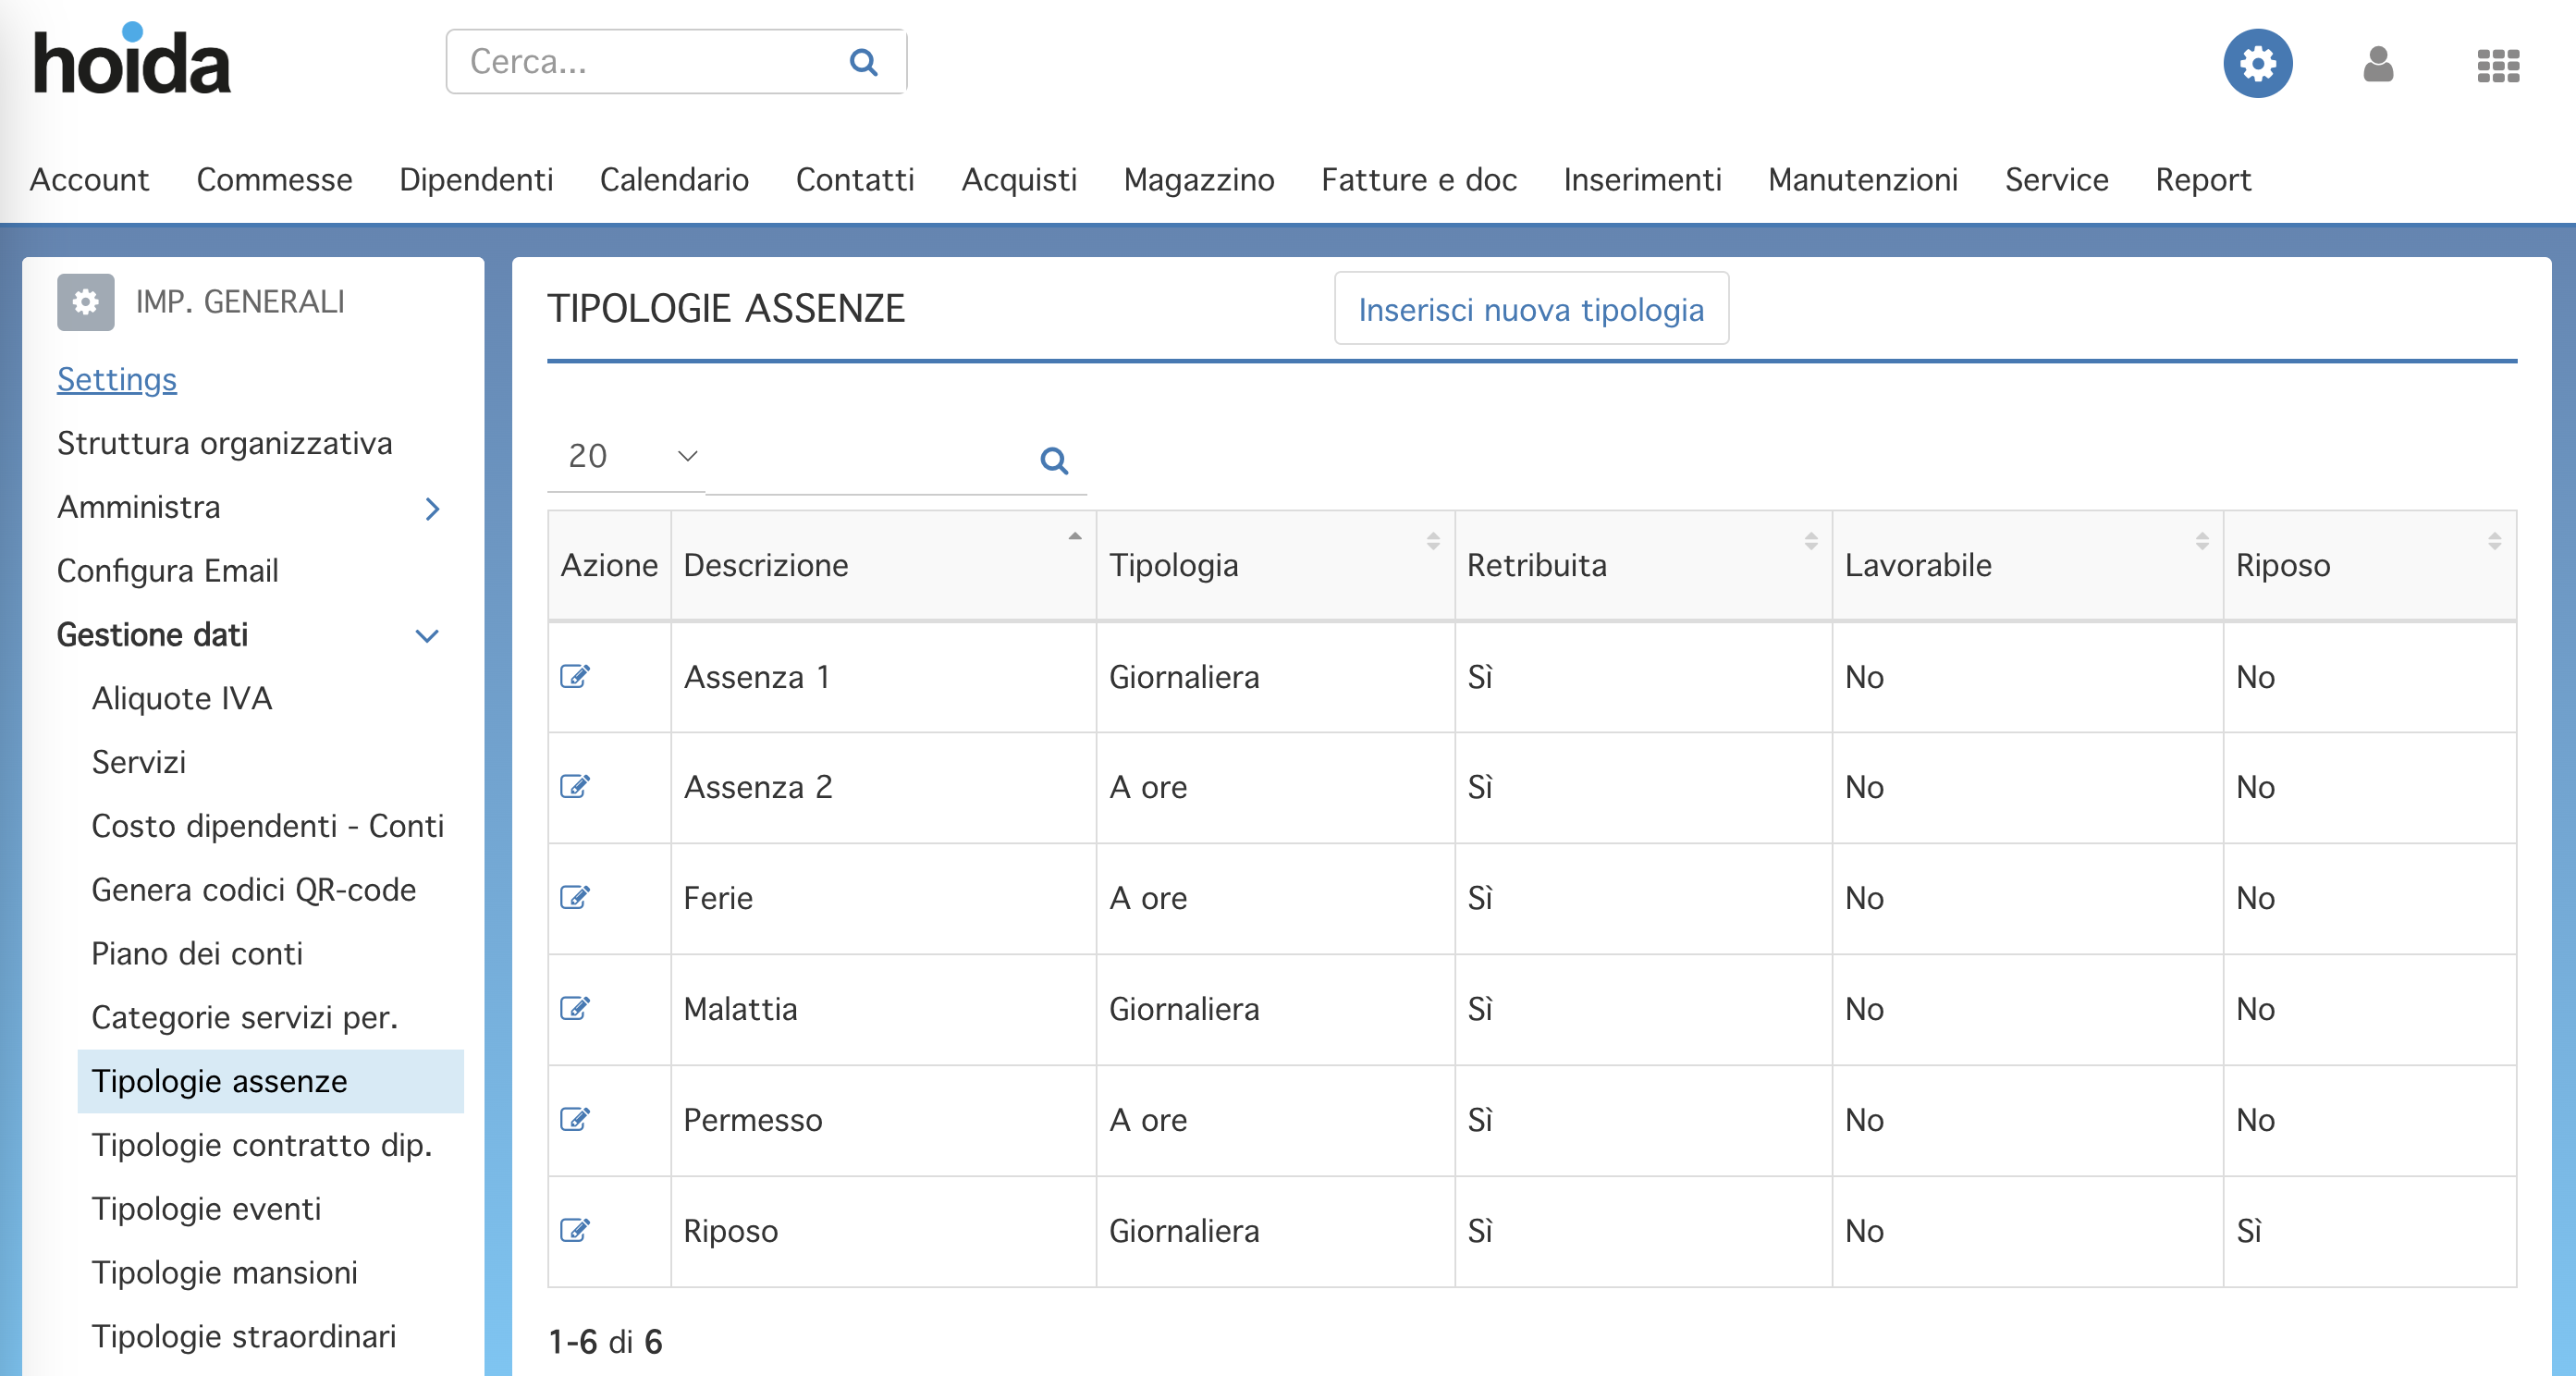Edit the Assenza 1 row
The height and width of the screenshot is (1376, 2576).
pos(575,677)
